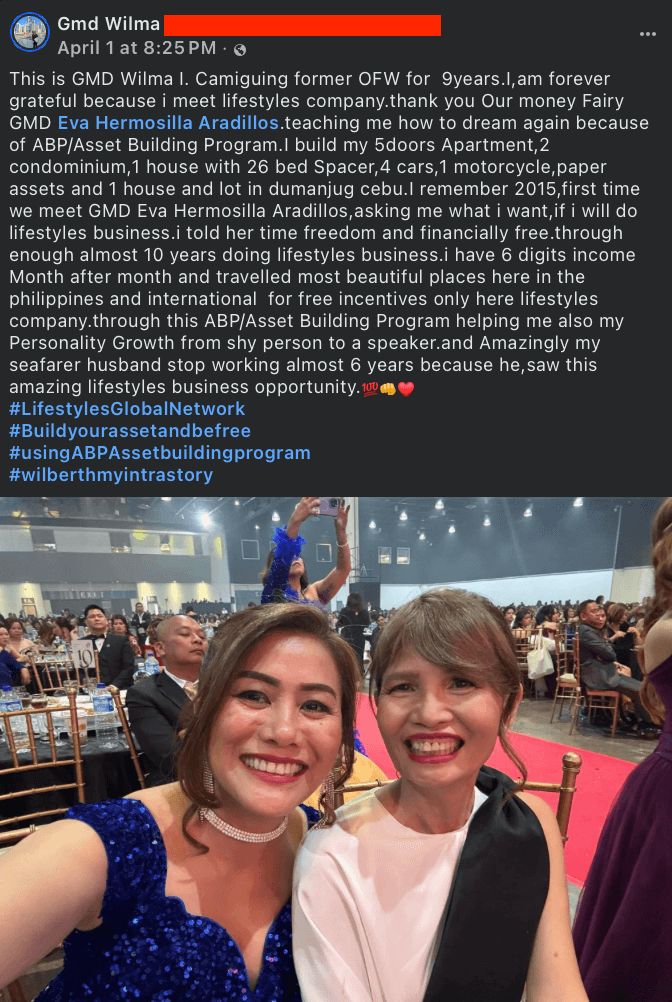Image resolution: width=672 pixels, height=1002 pixels.
Task: Open the #wilberthmyintrastory hashtag
Action: pyautogui.click(x=111, y=475)
